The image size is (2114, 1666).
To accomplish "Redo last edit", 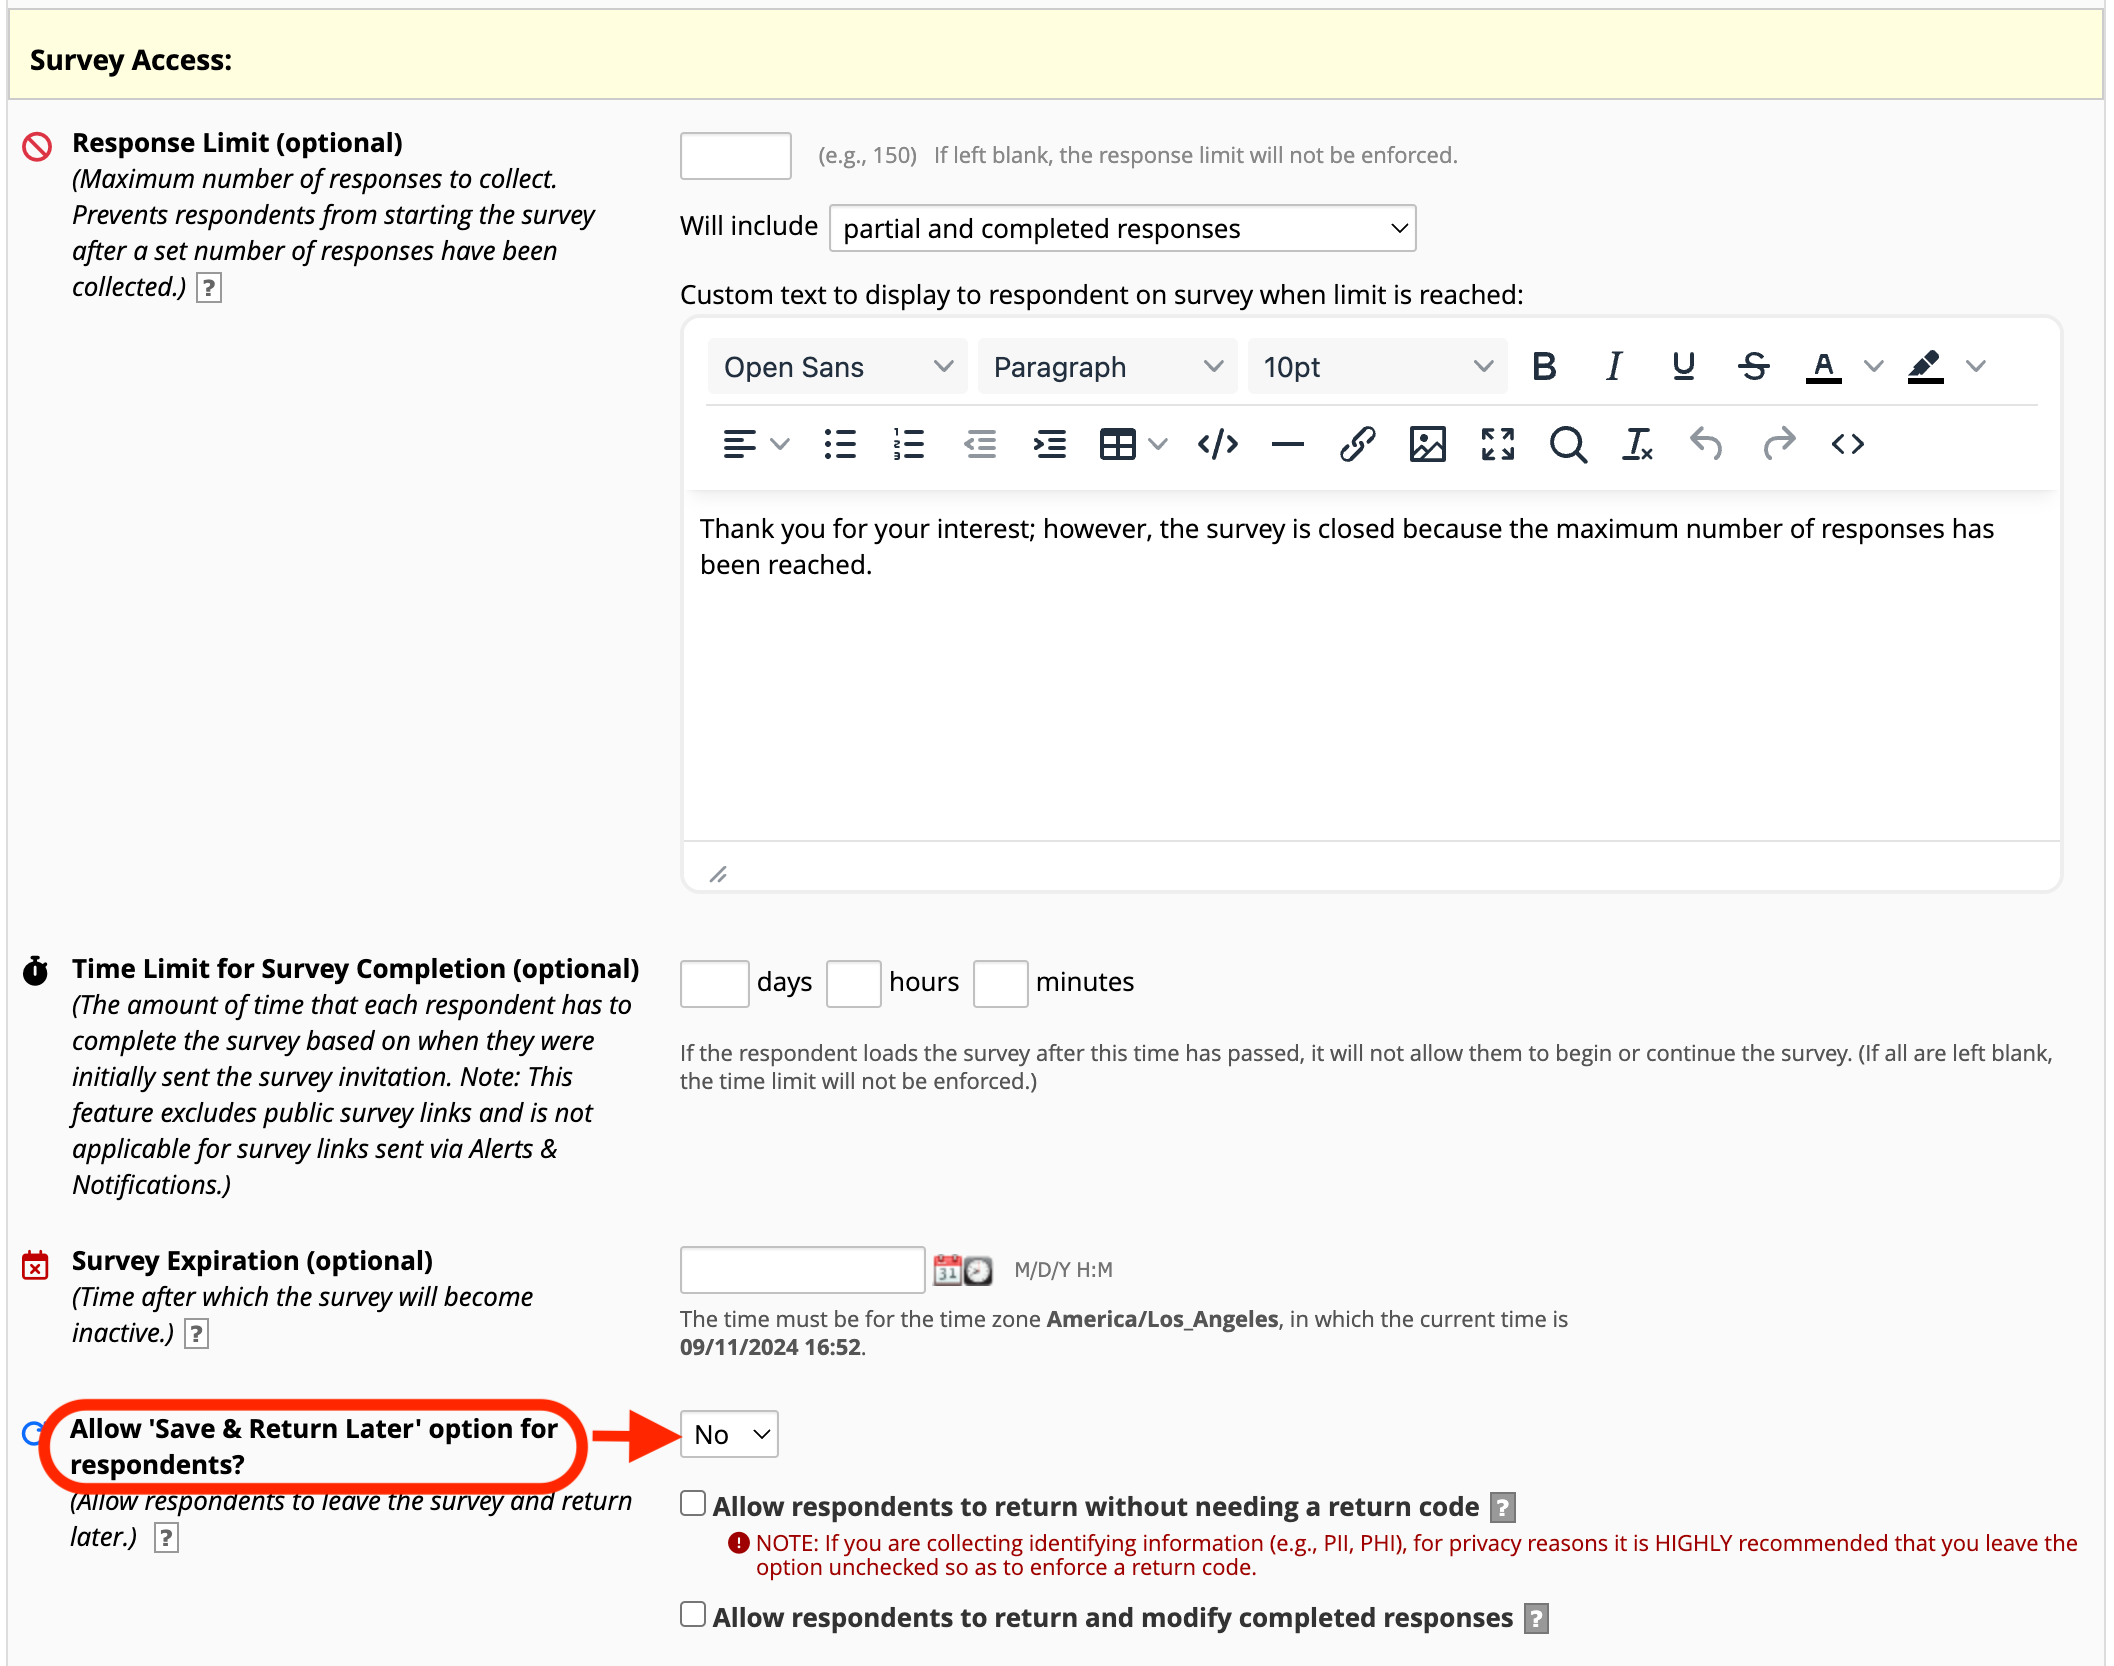I will (1778, 444).
